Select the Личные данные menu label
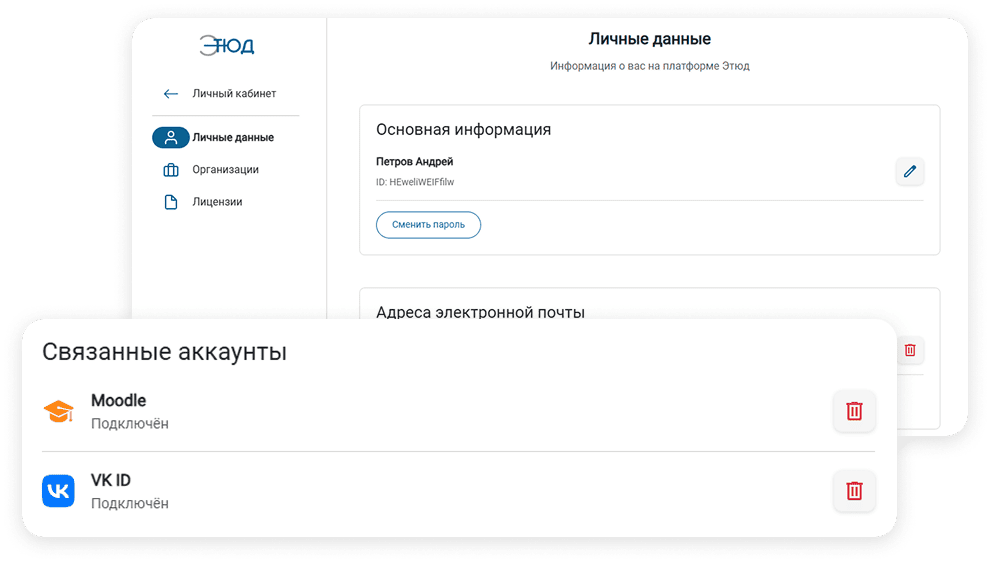Screen dimensions: 990x563 coord(233,138)
